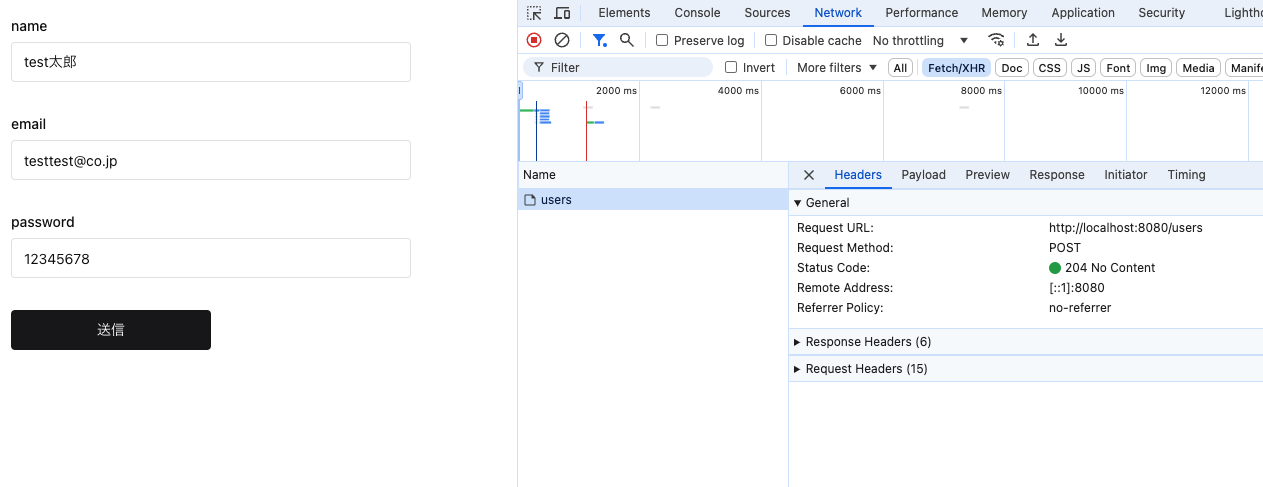Screen dimensions: 1263x487
Task: Toggle the network filter funnel icon
Action: pyautogui.click(x=599, y=40)
